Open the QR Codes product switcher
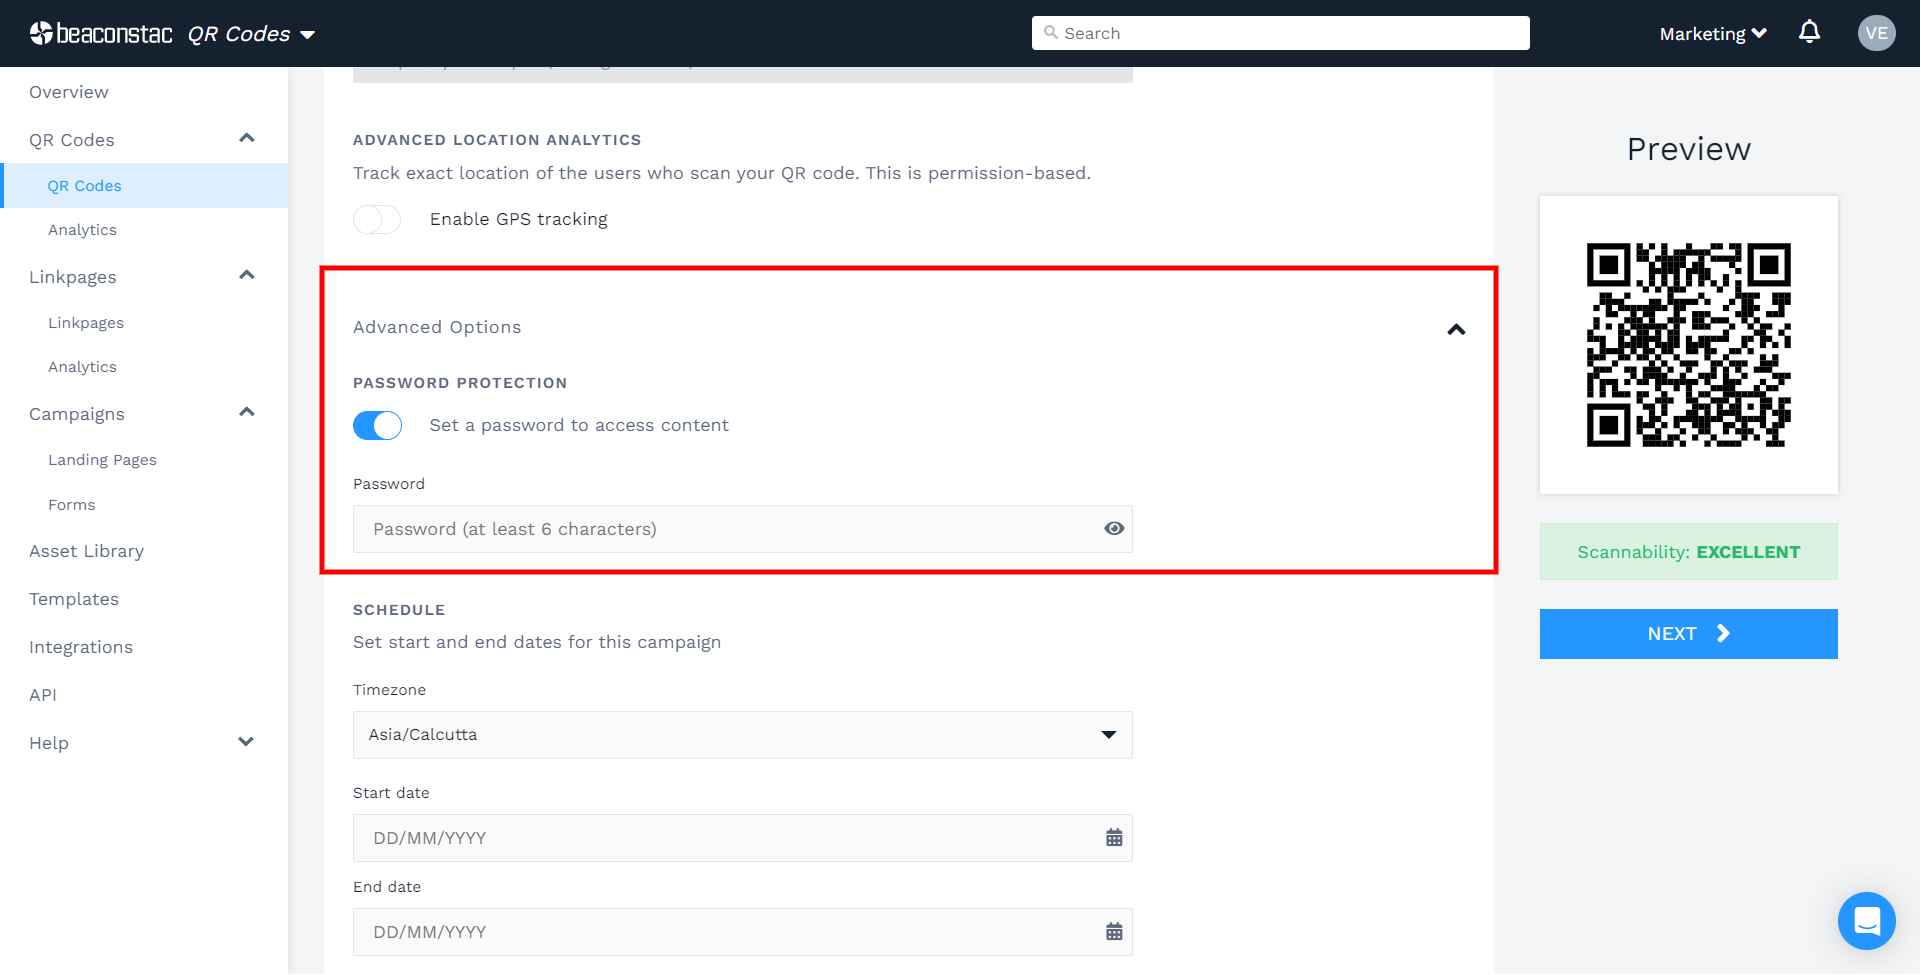The image size is (1921, 975). click(251, 34)
